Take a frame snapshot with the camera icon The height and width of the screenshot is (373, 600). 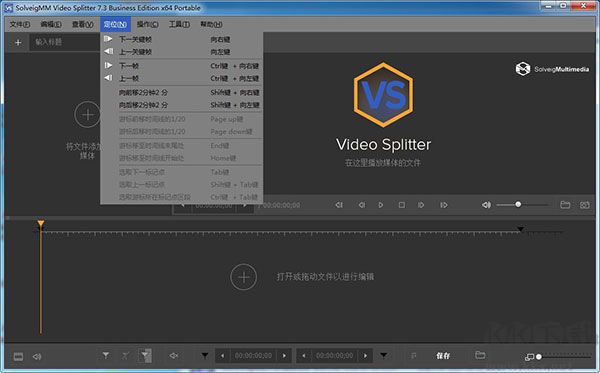[585, 205]
